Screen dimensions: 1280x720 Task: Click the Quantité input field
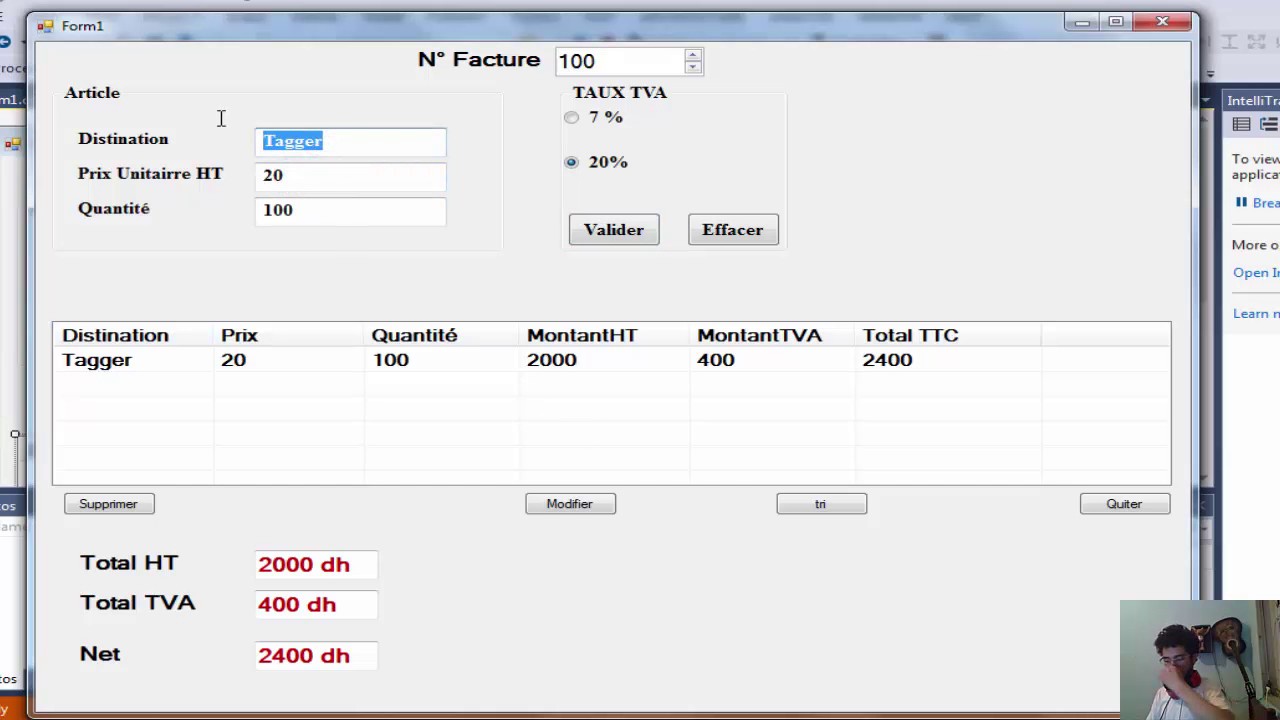[350, 210]
